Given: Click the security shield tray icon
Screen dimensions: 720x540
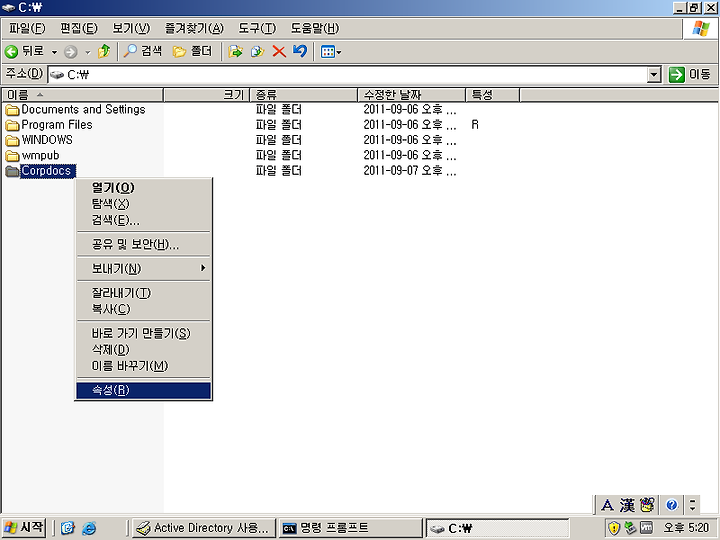Looking at the screenshot, I should click(x=613, y=528).
